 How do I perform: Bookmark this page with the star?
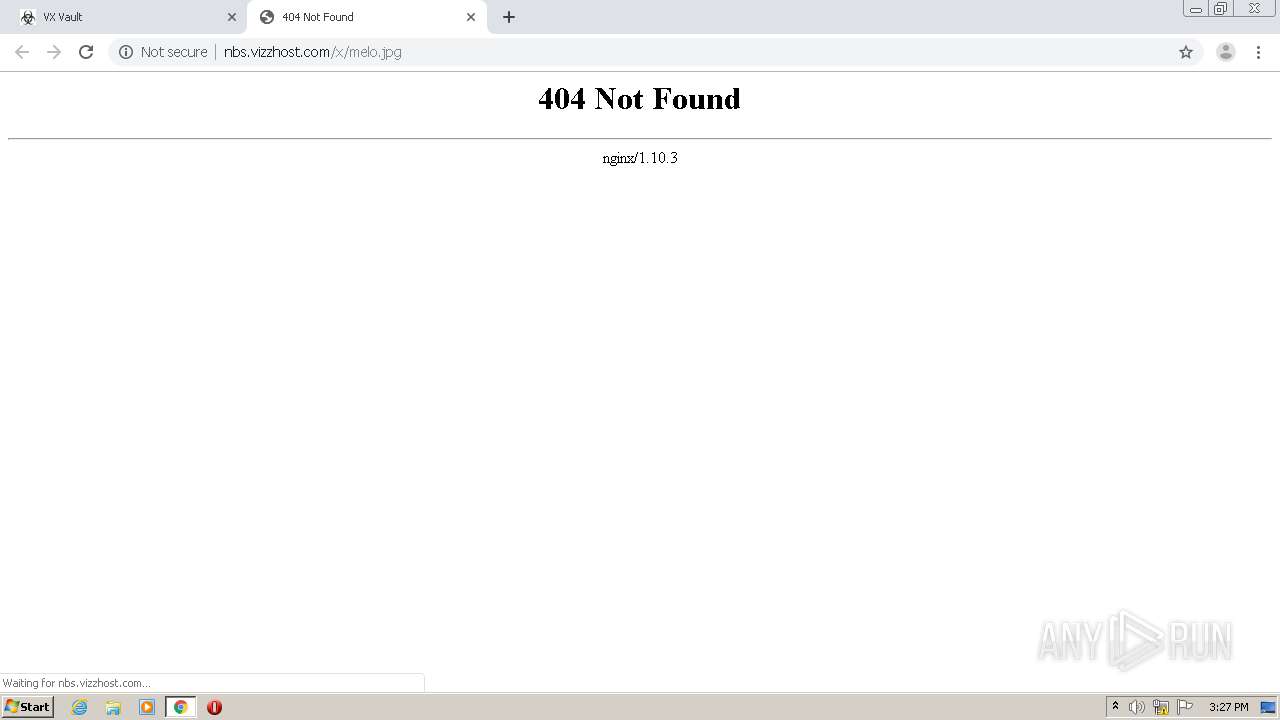pos(1186,52)
